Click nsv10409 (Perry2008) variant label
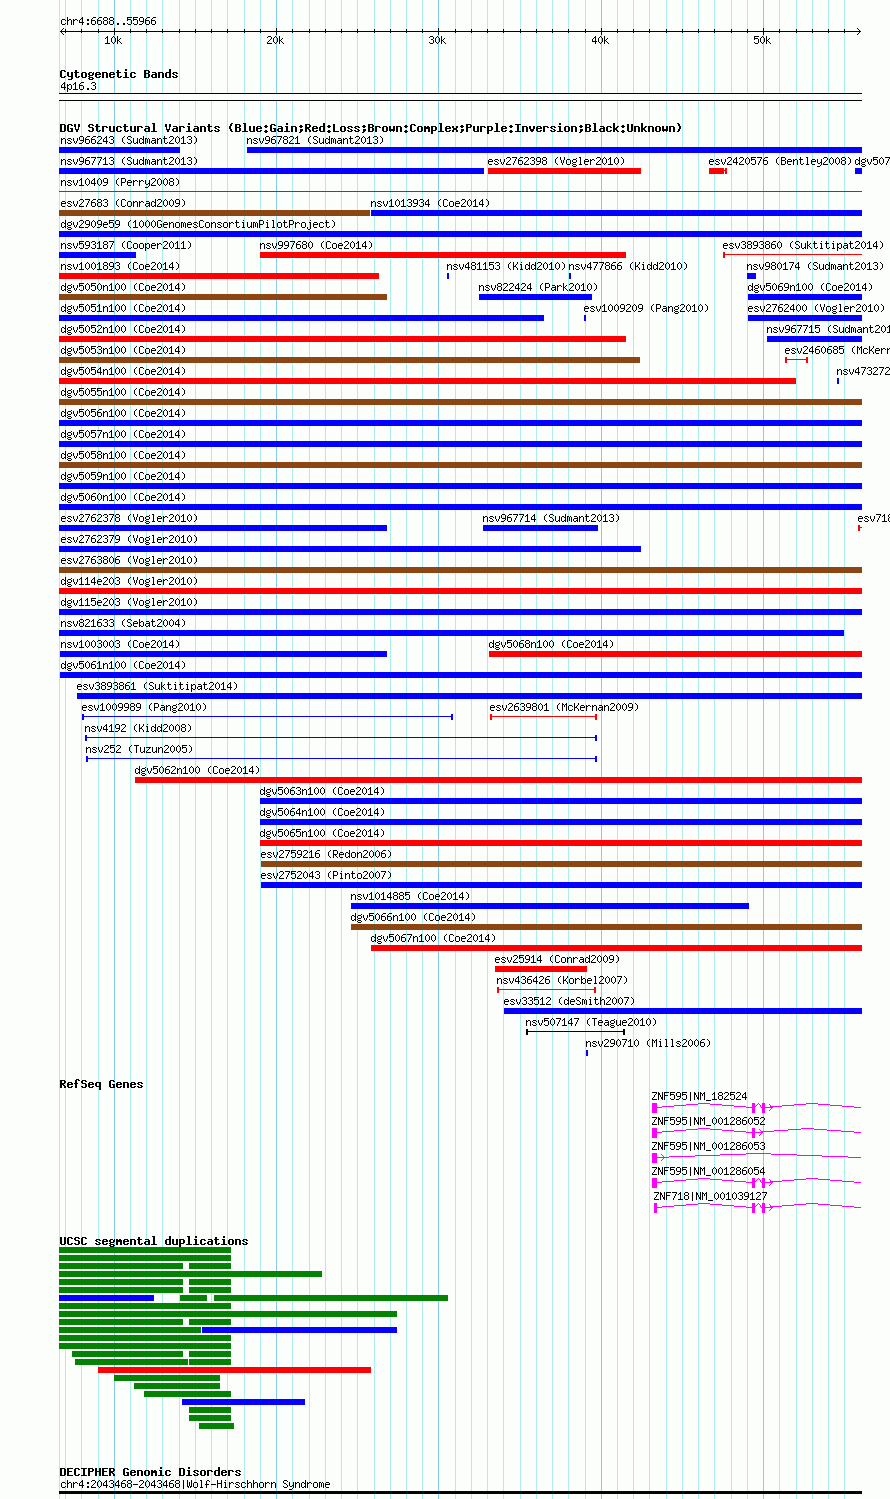This screenshot has width=890, height=1499. [x=120, y=182]
